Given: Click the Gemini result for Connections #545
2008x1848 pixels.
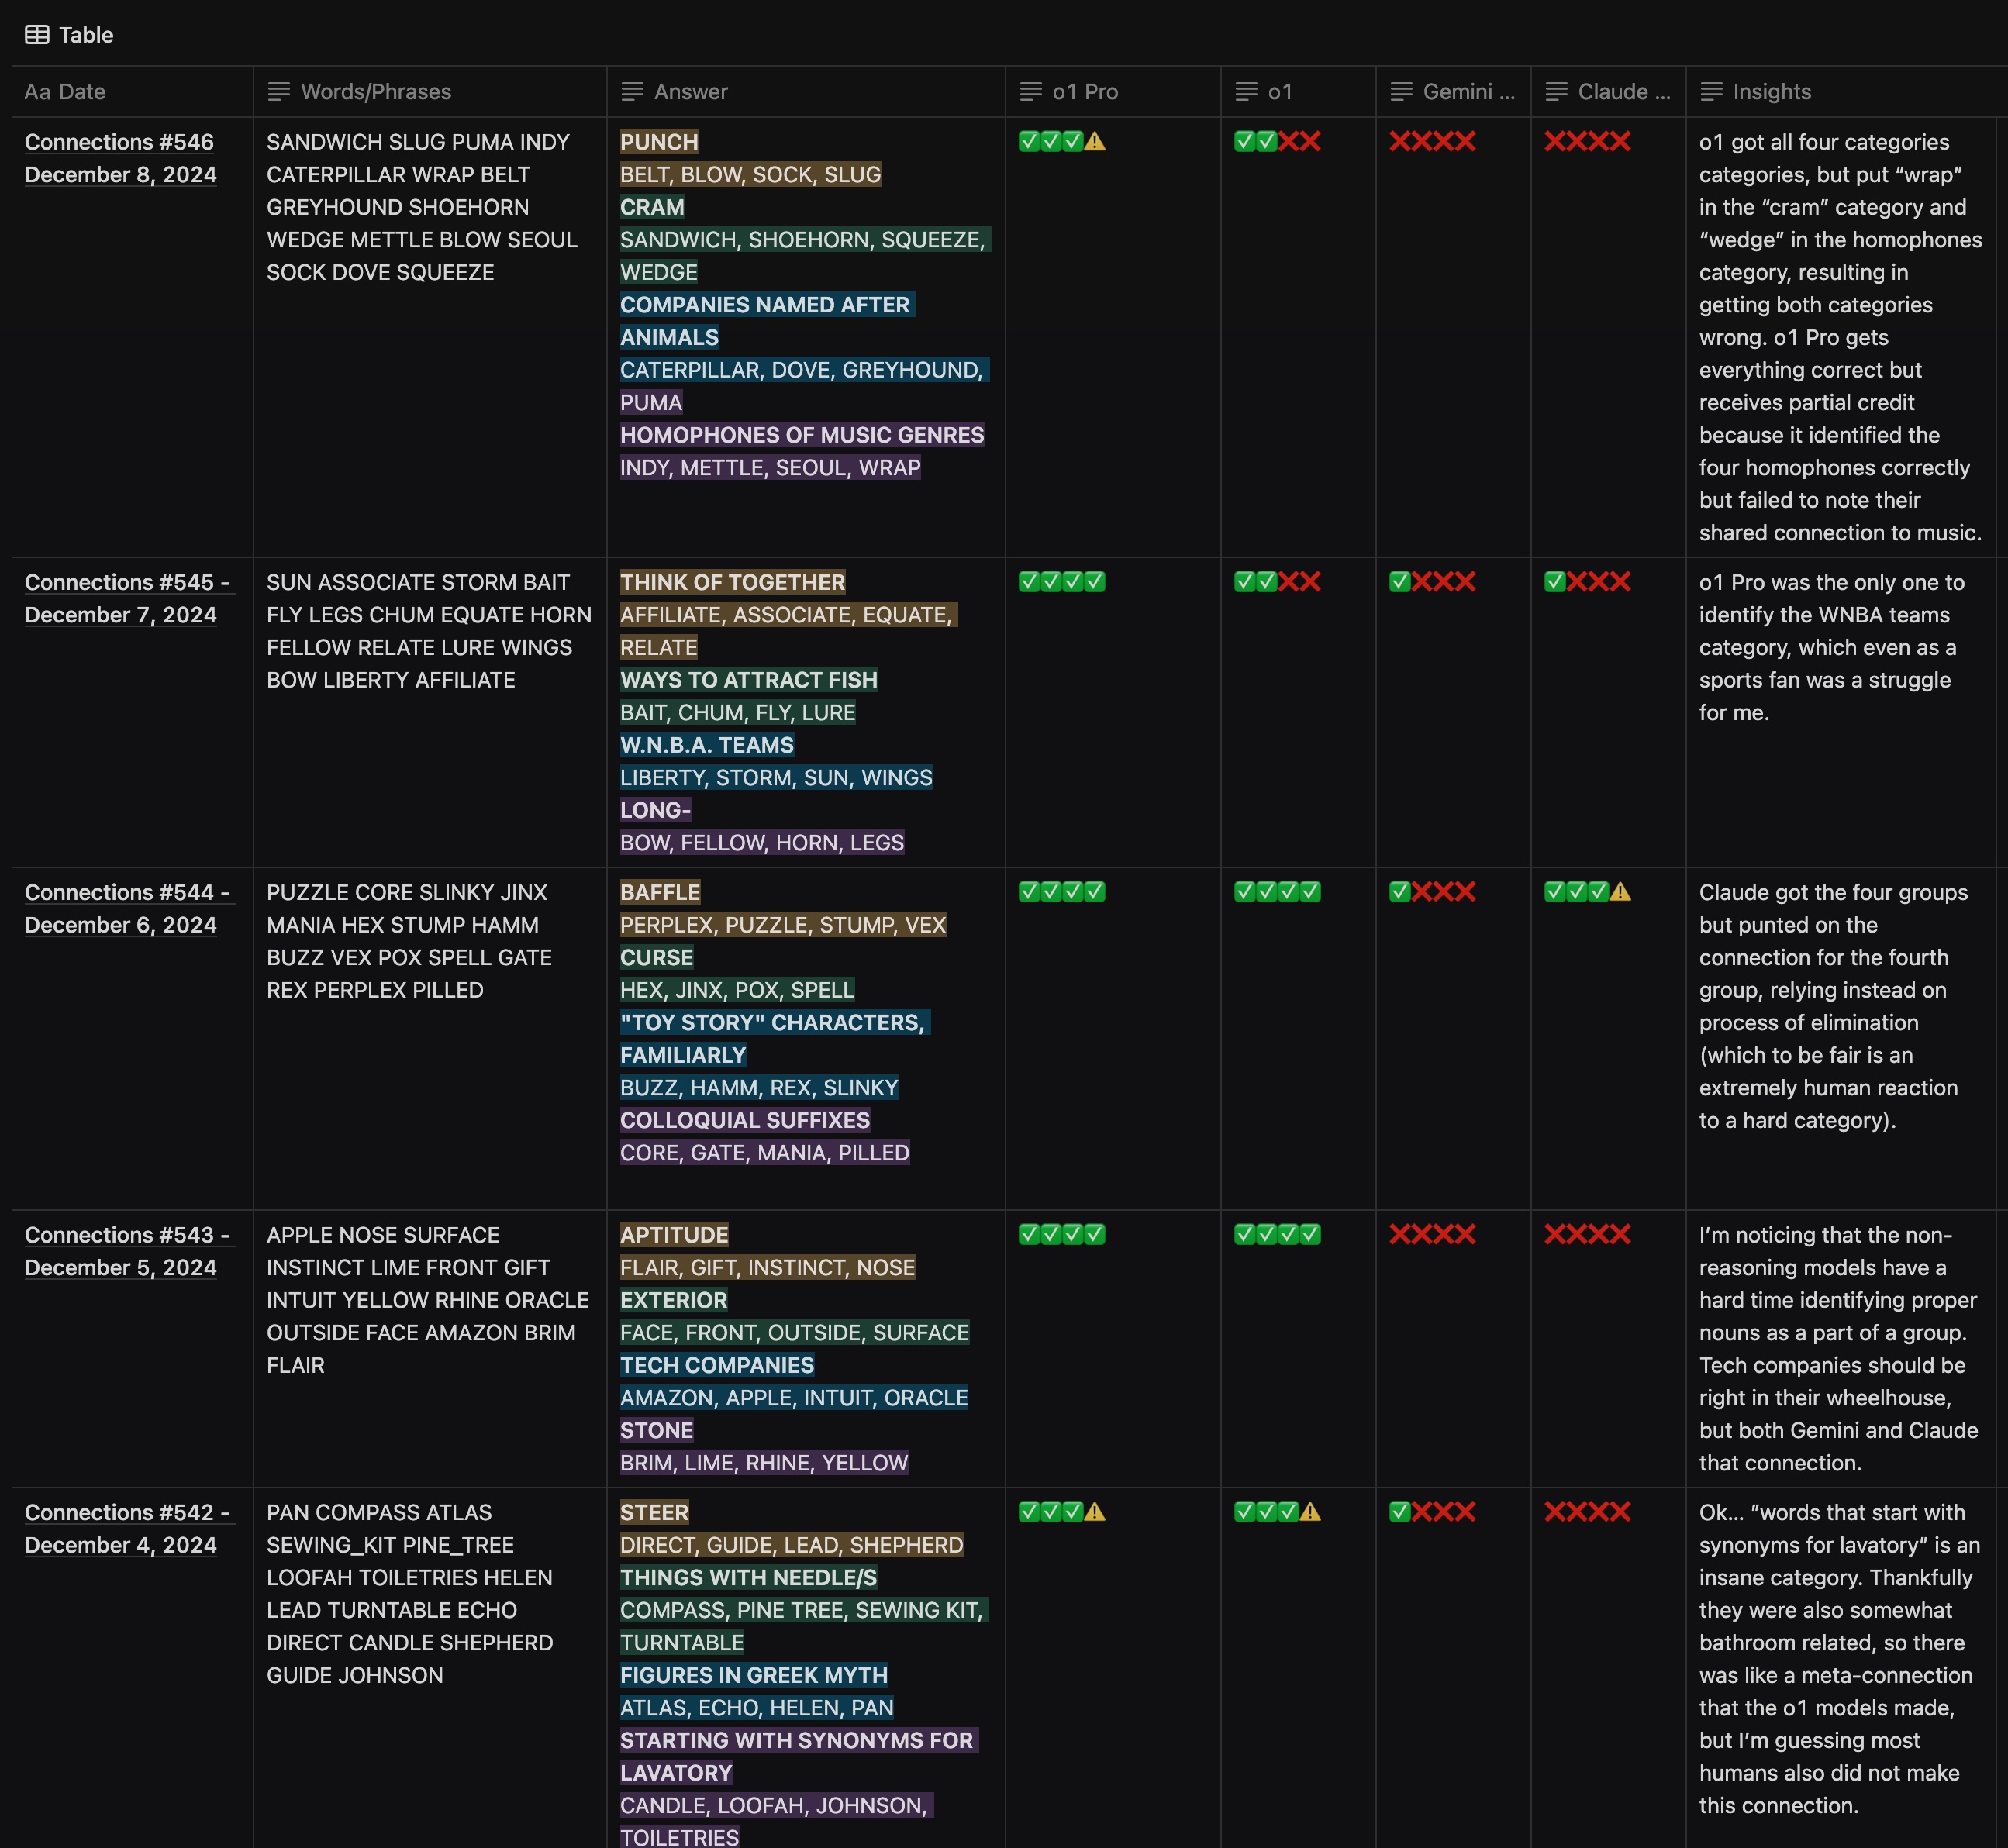Looking at the screenshot, I should pyautogui.click(x=1432, y=582).
